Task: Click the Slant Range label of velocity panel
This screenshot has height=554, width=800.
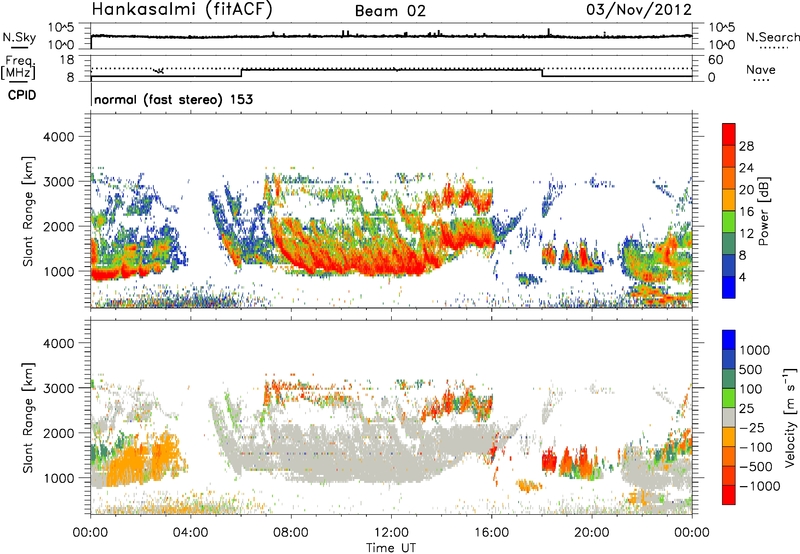Action: 28,417
